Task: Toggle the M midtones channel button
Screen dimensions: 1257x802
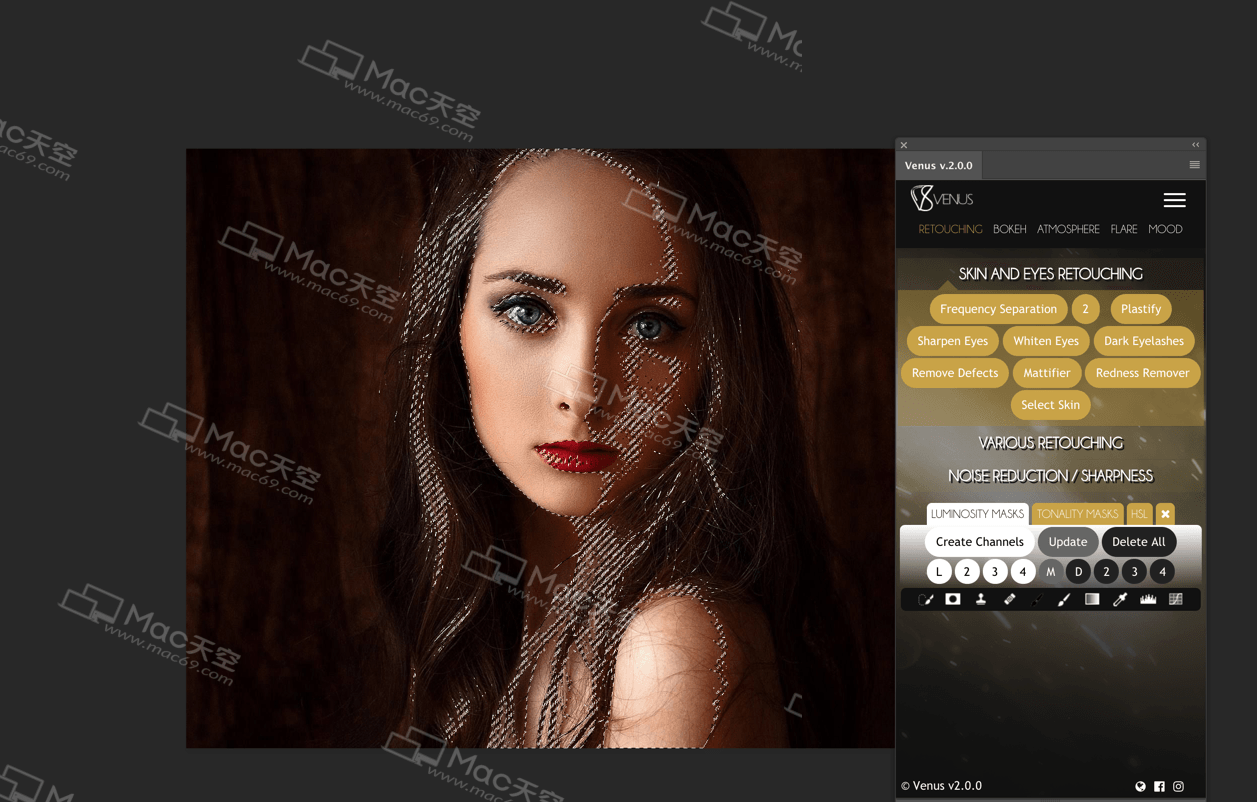Action: (x=1050, y=570)
